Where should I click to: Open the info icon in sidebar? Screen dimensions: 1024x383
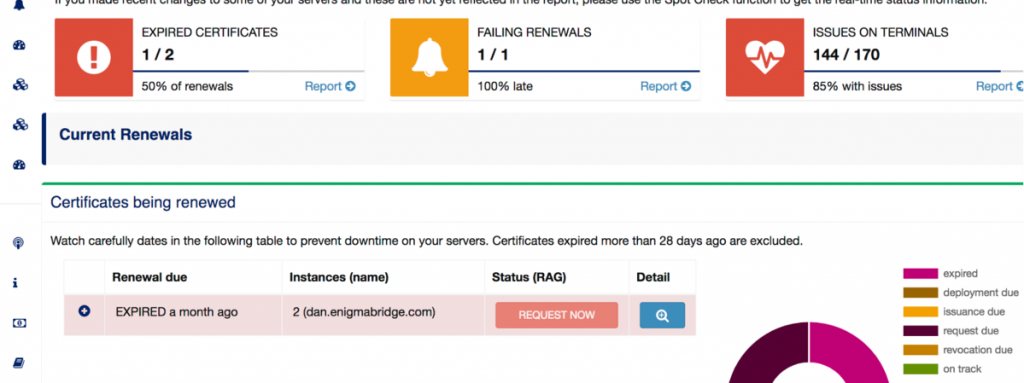[16, 283]
